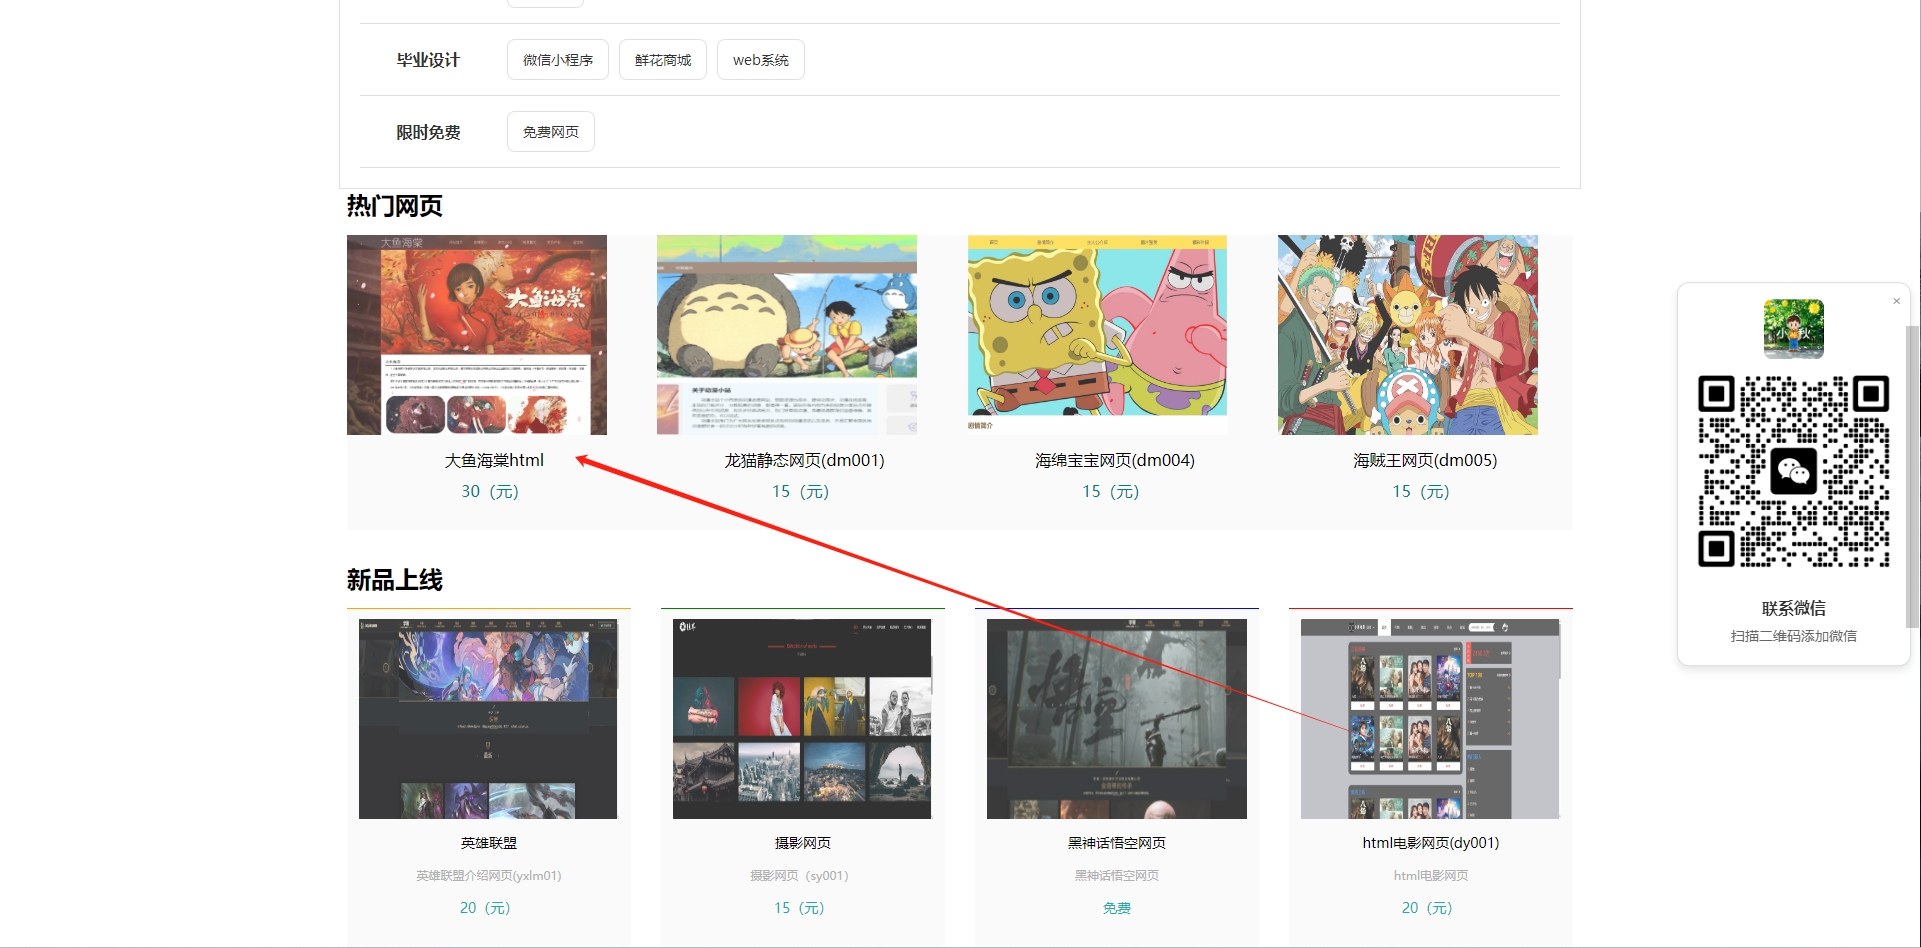Image resolution: width=1921 pixels, height=948 pixels.
Task: Click the 扫描二维码添加微信 text
Action: point(1794,636)
